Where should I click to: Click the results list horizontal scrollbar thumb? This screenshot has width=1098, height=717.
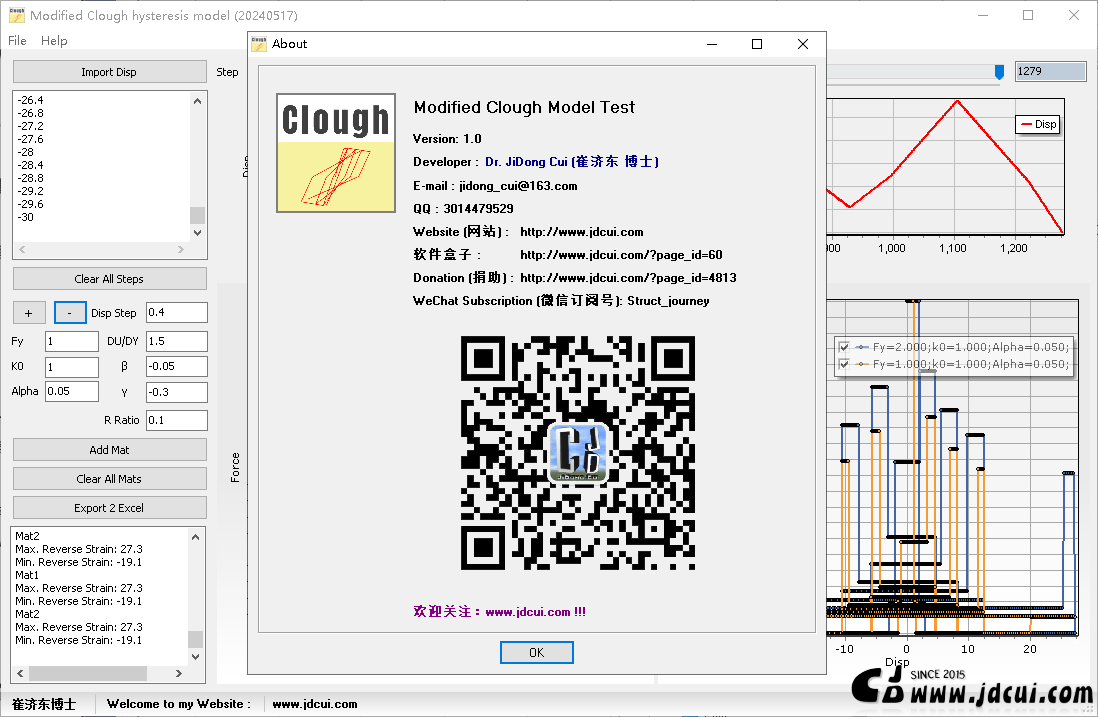click(x=88, y=674)
